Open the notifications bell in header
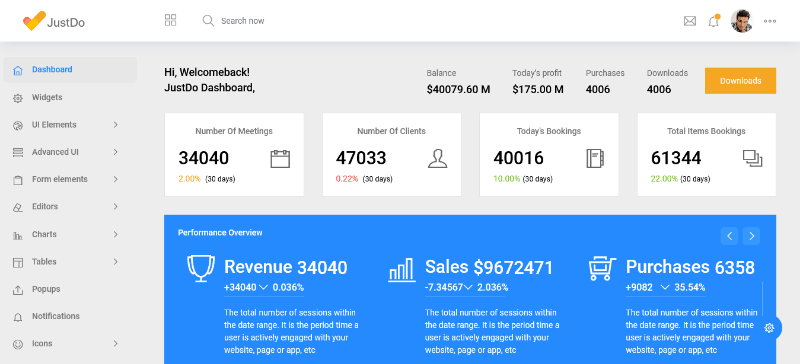 coord(714,21)
